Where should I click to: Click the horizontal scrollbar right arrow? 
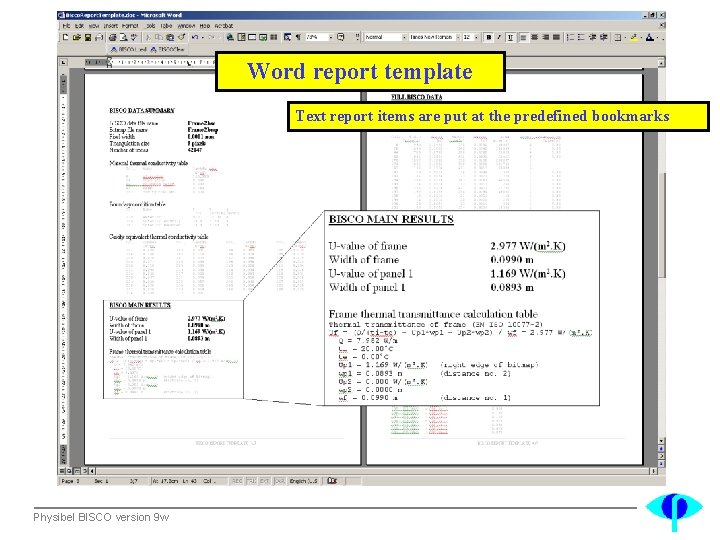(x=653, y=471)
